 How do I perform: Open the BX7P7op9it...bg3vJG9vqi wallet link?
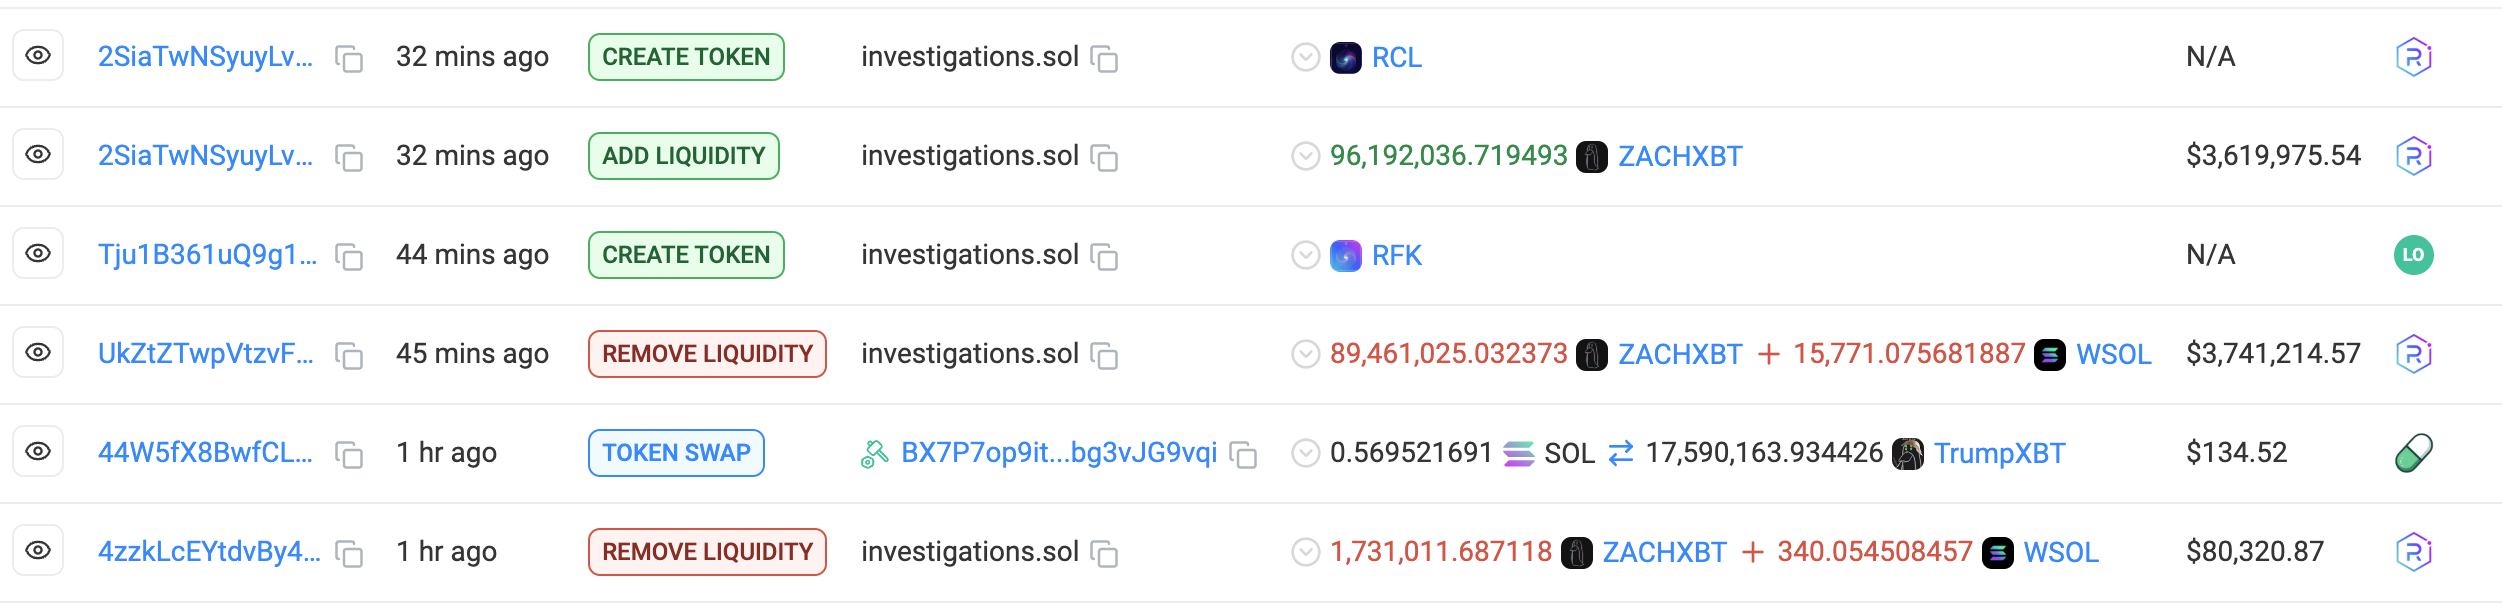1058,453
